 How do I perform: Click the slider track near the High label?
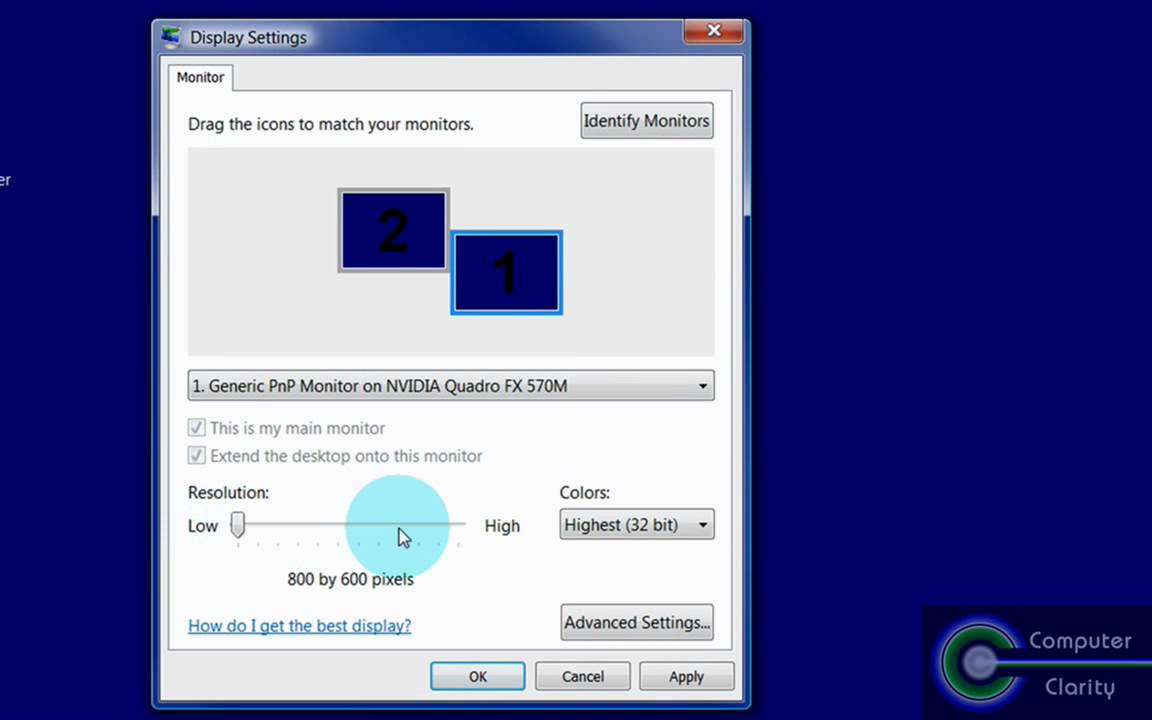(460, 524)
